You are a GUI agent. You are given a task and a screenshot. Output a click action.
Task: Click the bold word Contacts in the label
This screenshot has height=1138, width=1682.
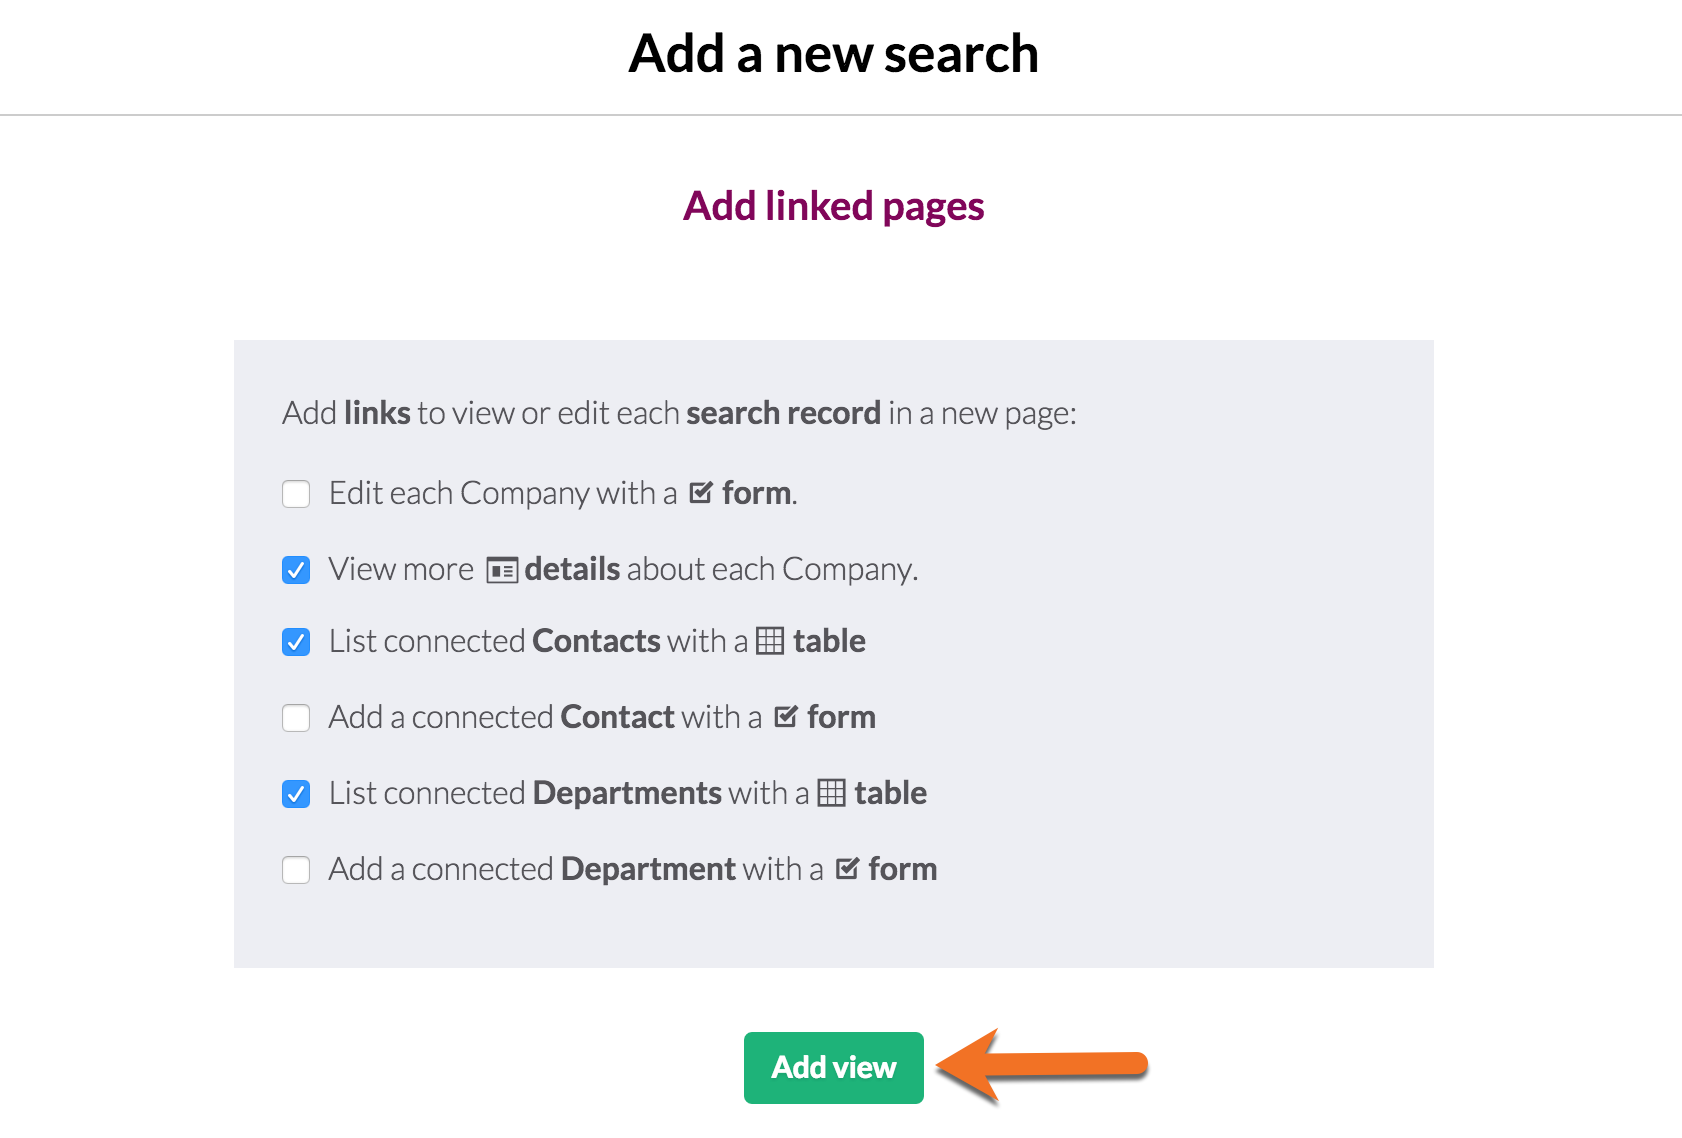pyautogui.click(x=597, y=641)
